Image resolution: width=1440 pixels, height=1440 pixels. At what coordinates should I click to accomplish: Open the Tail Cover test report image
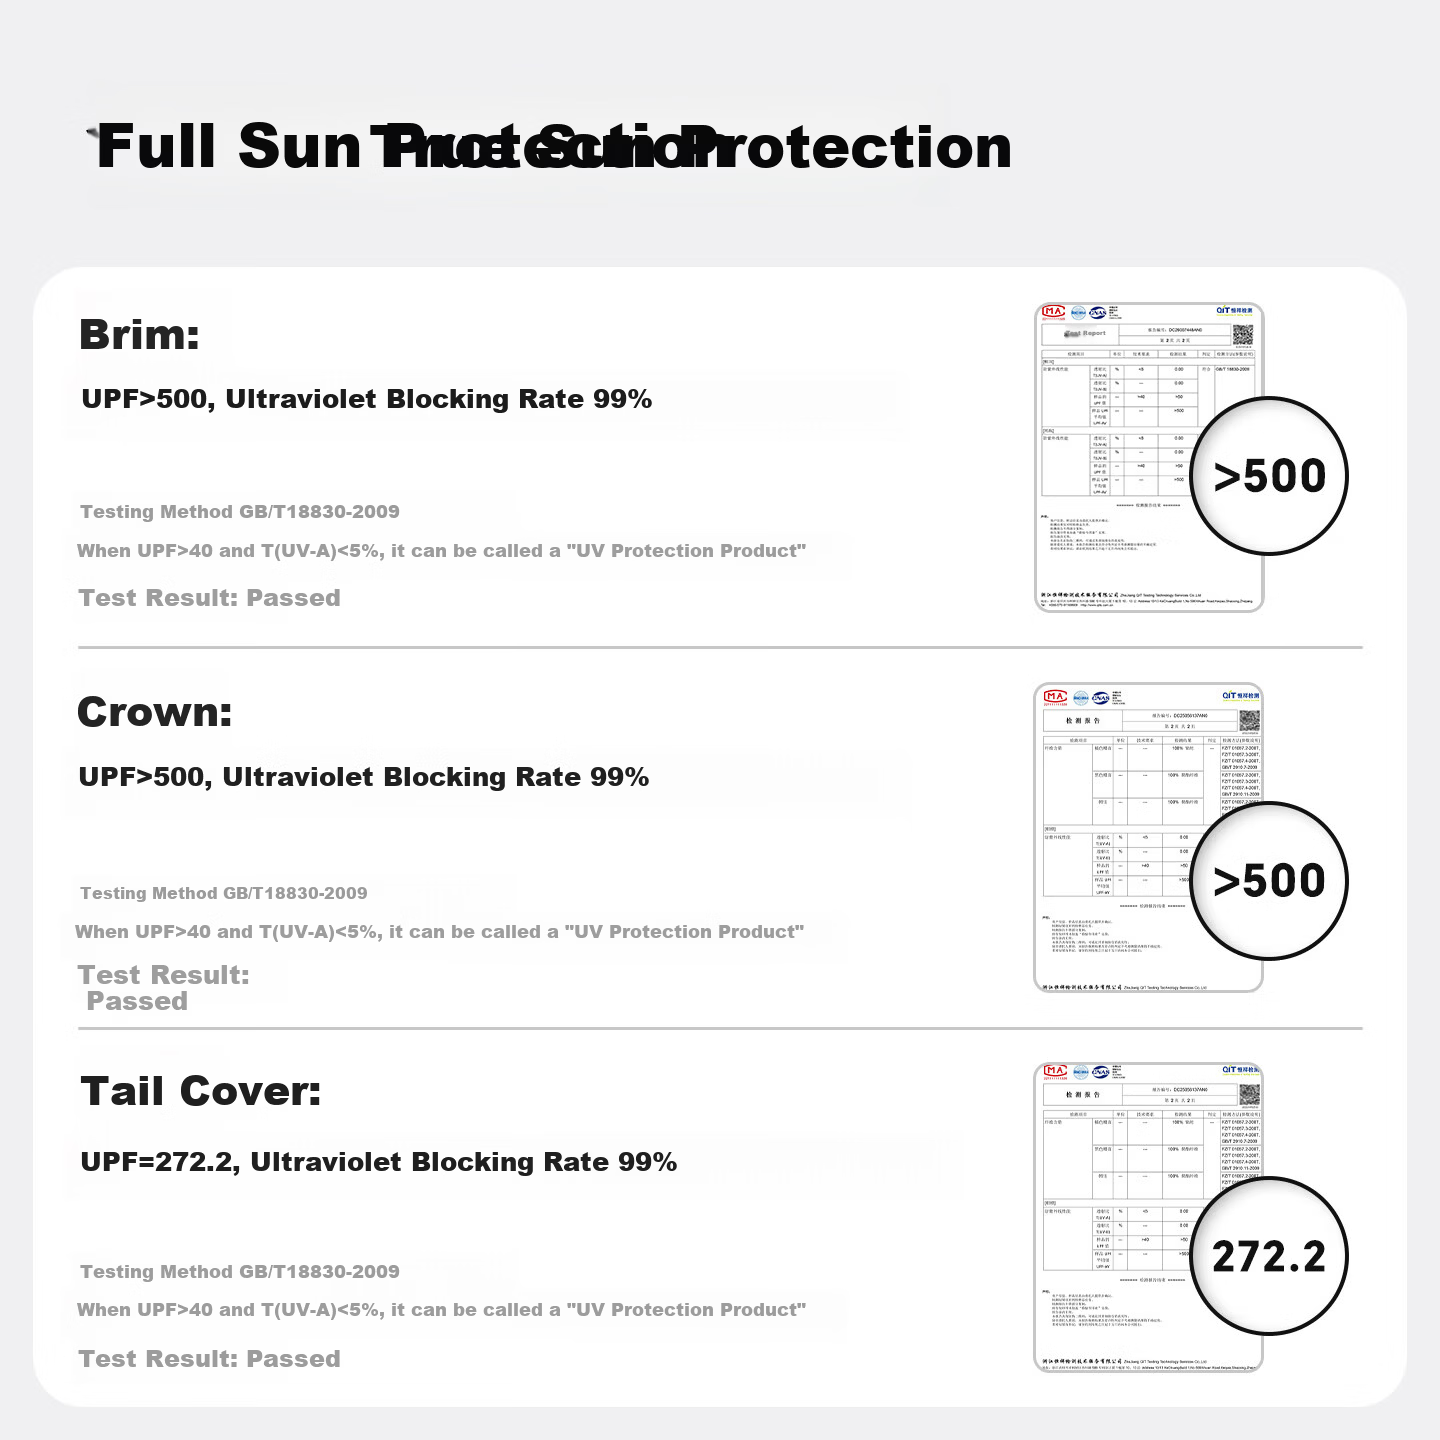[x=1148, y=1217]
